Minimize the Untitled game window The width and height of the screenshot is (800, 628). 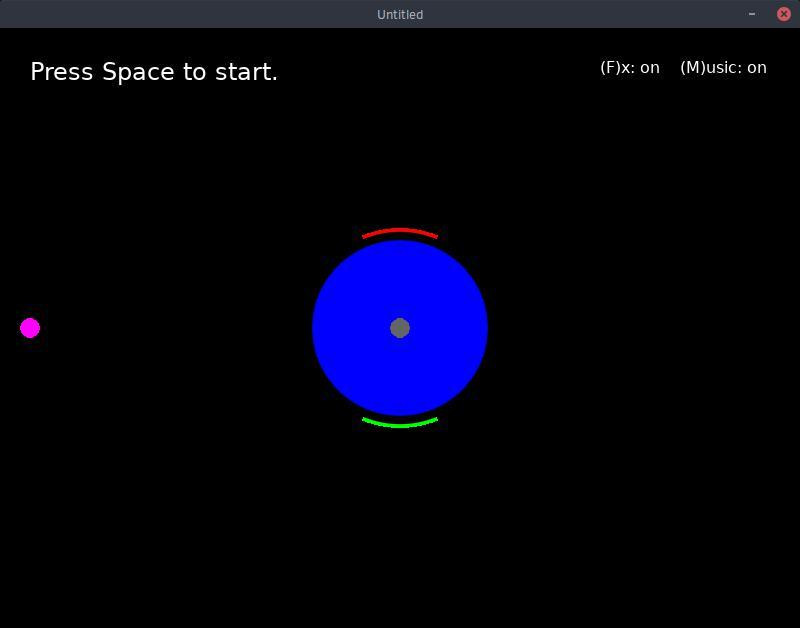click(752, 14)
